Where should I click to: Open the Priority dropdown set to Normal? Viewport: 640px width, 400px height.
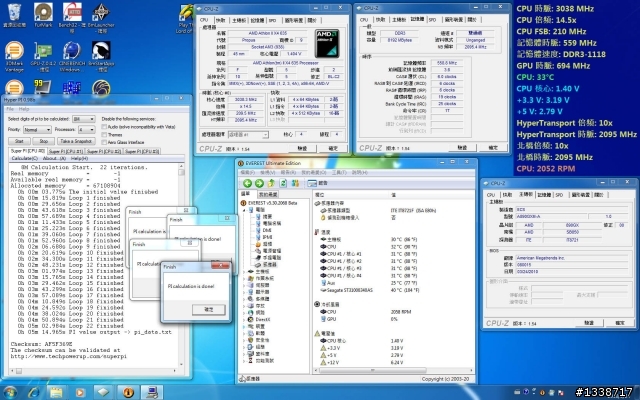click(x=37, y=130)
